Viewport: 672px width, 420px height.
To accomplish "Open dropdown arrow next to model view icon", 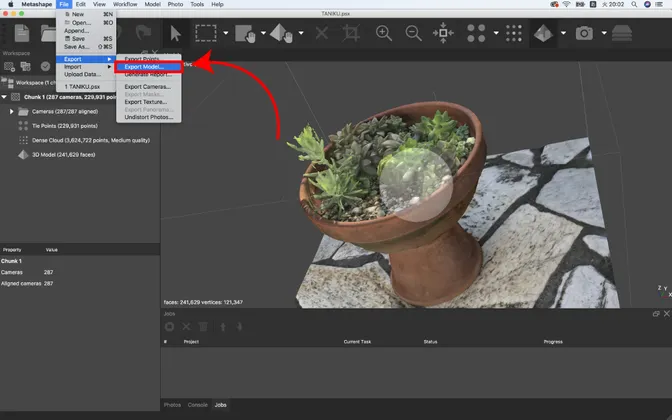I will [563, 33].
